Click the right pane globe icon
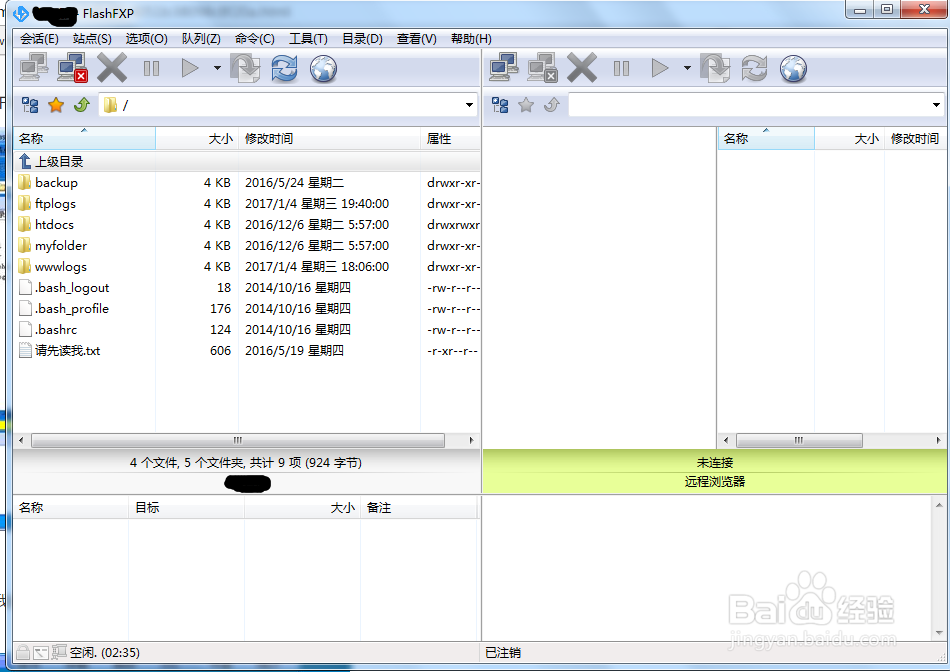 (794, 68)
